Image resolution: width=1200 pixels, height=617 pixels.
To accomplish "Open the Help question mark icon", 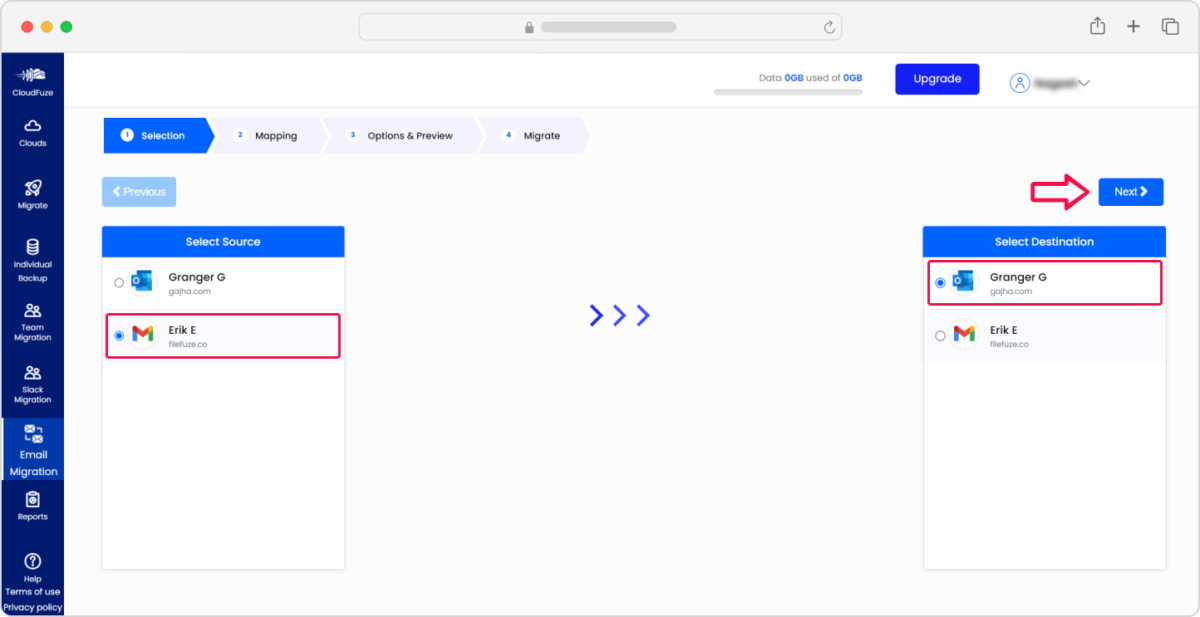I will coord(32,561).
